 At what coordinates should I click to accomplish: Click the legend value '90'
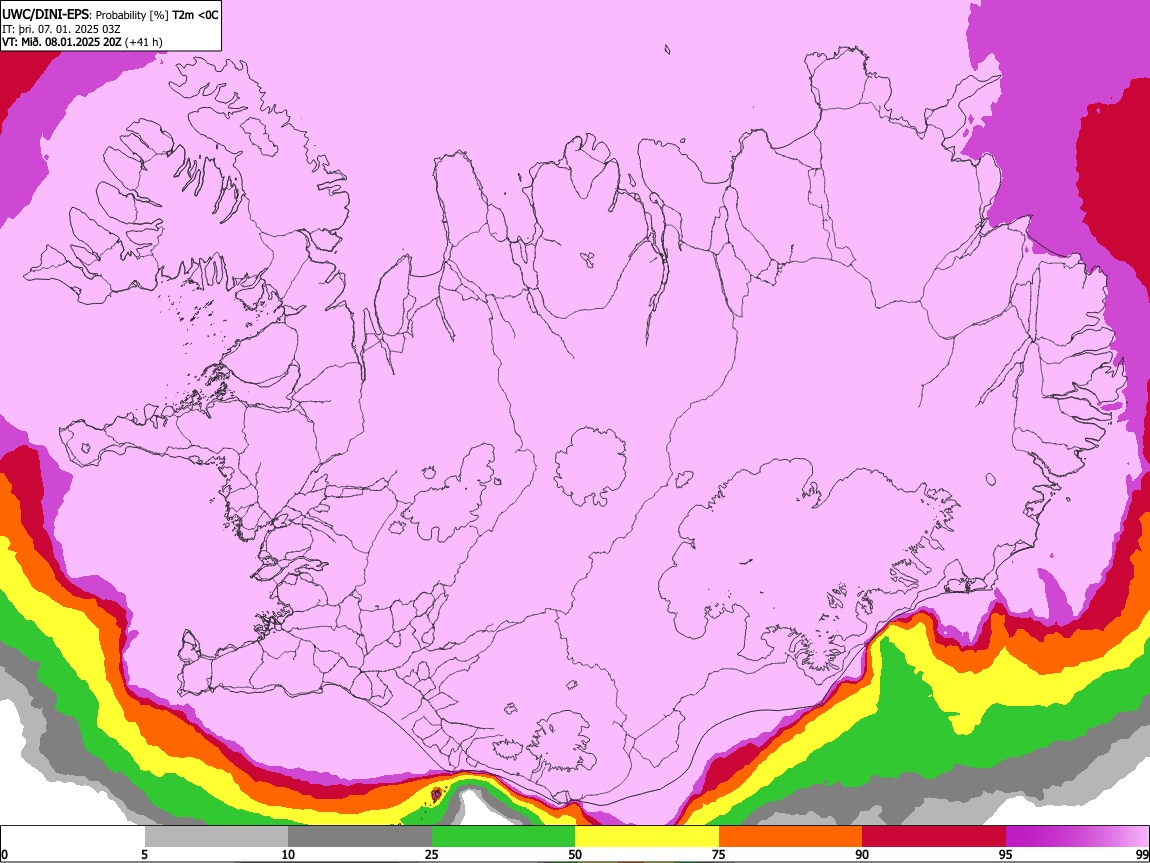coord(862,855)
